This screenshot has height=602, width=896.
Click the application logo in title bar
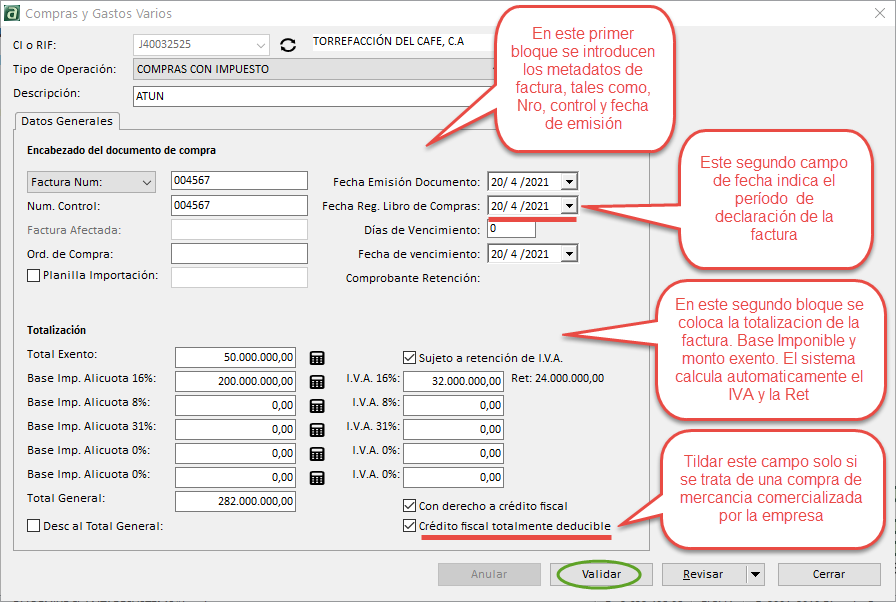coord(11,14)
